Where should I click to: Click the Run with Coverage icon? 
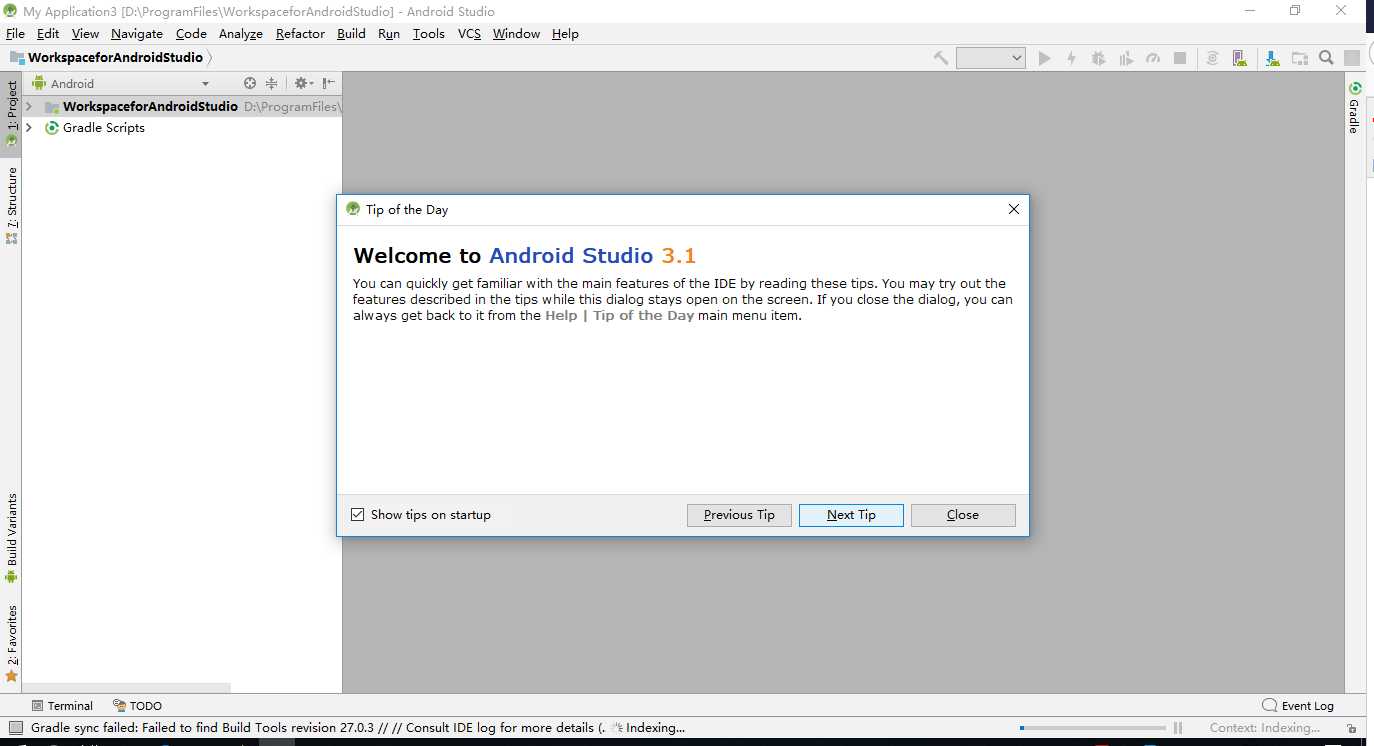tap(1126, 58)
